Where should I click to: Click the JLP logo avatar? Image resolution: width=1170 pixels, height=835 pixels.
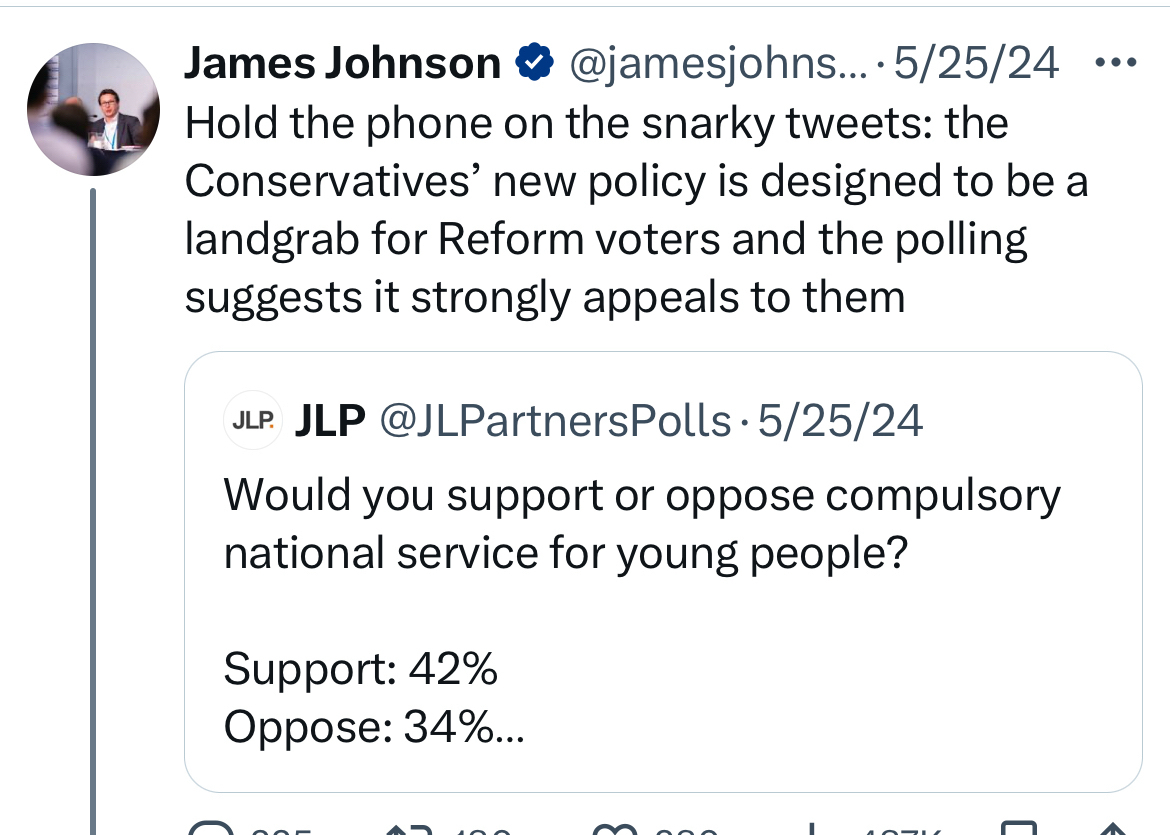[x=252, y=422]
